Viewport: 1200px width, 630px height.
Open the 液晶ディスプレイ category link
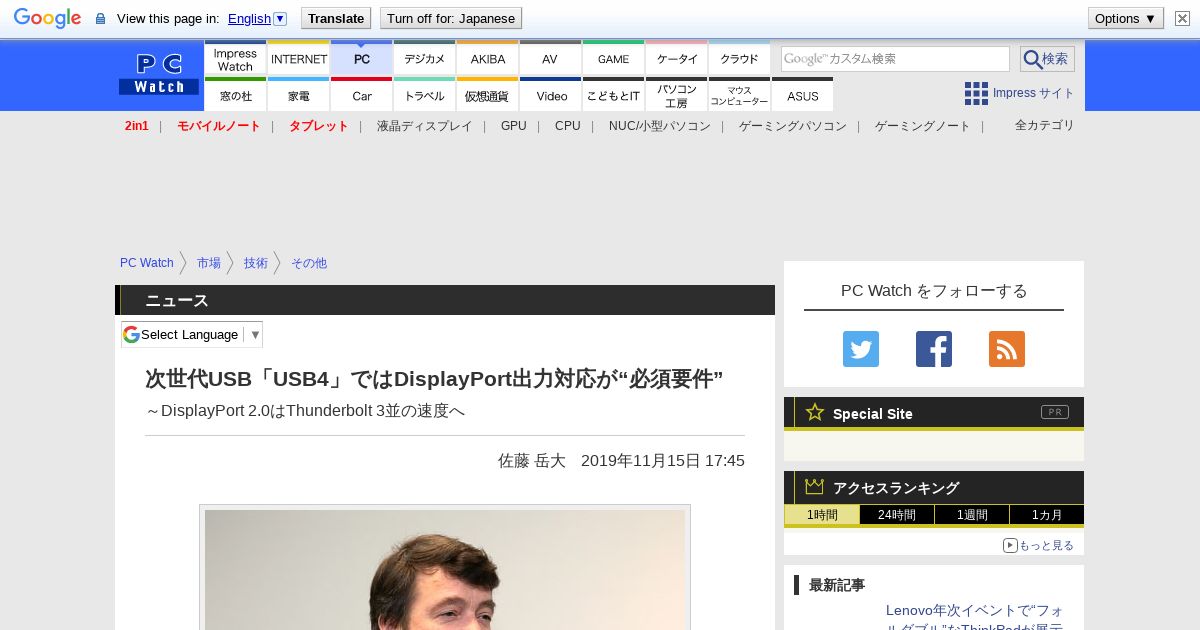(425, 126)
